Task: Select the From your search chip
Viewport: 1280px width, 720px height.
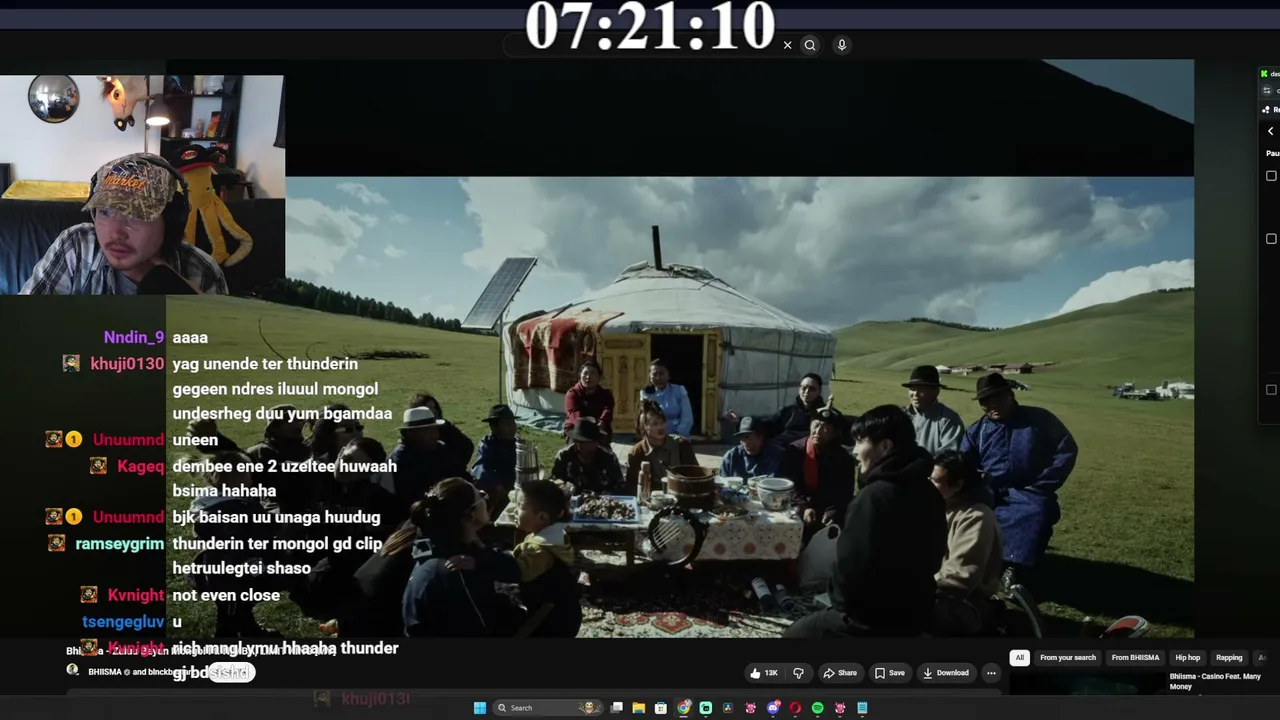Action: (1068, 658)
